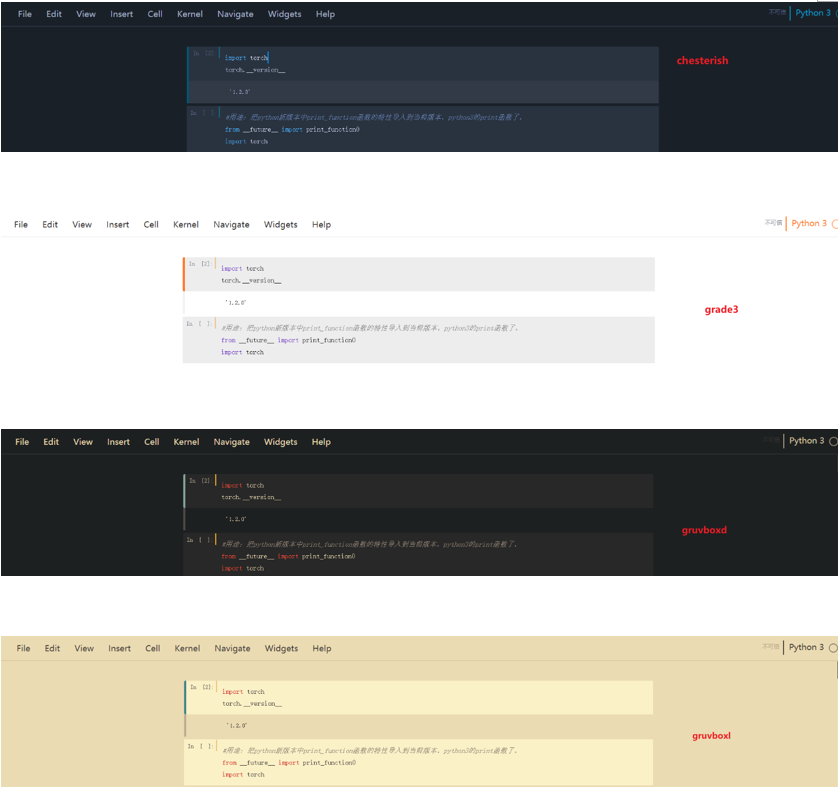The image size is (838, 787).
Task: Click 'import torch' cell in beige notebook
Action: [419, 697]
